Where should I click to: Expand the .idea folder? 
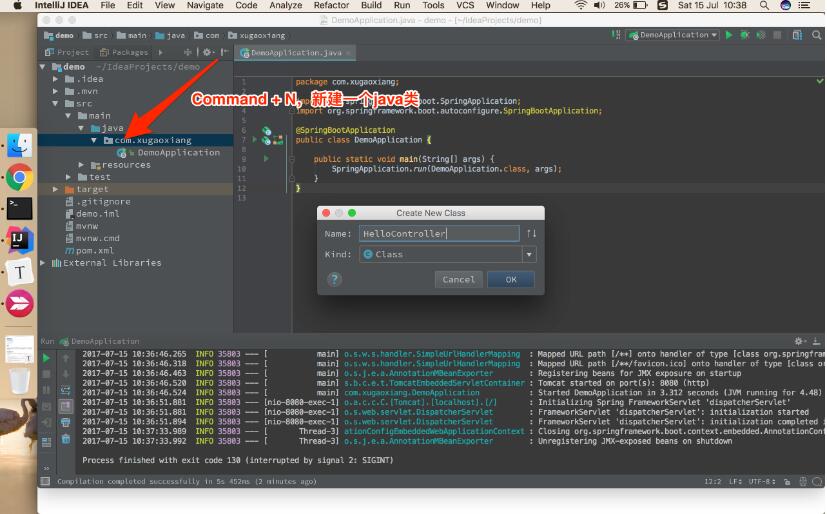click(x=55, y=79)
